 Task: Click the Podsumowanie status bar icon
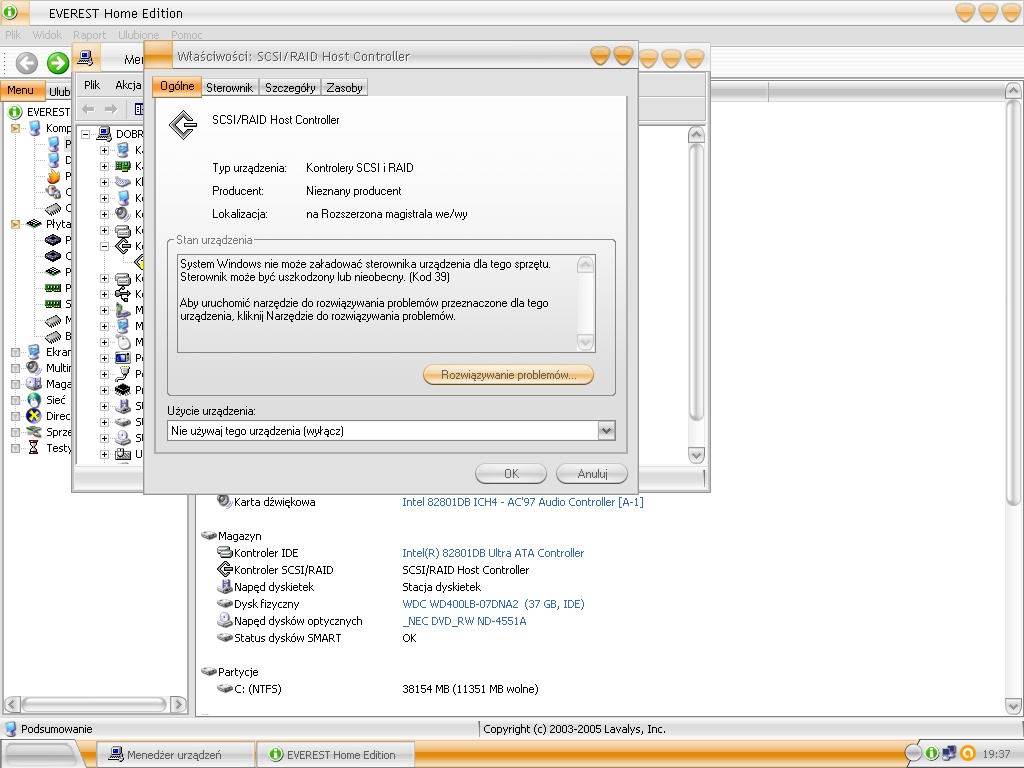coord(10,729)
